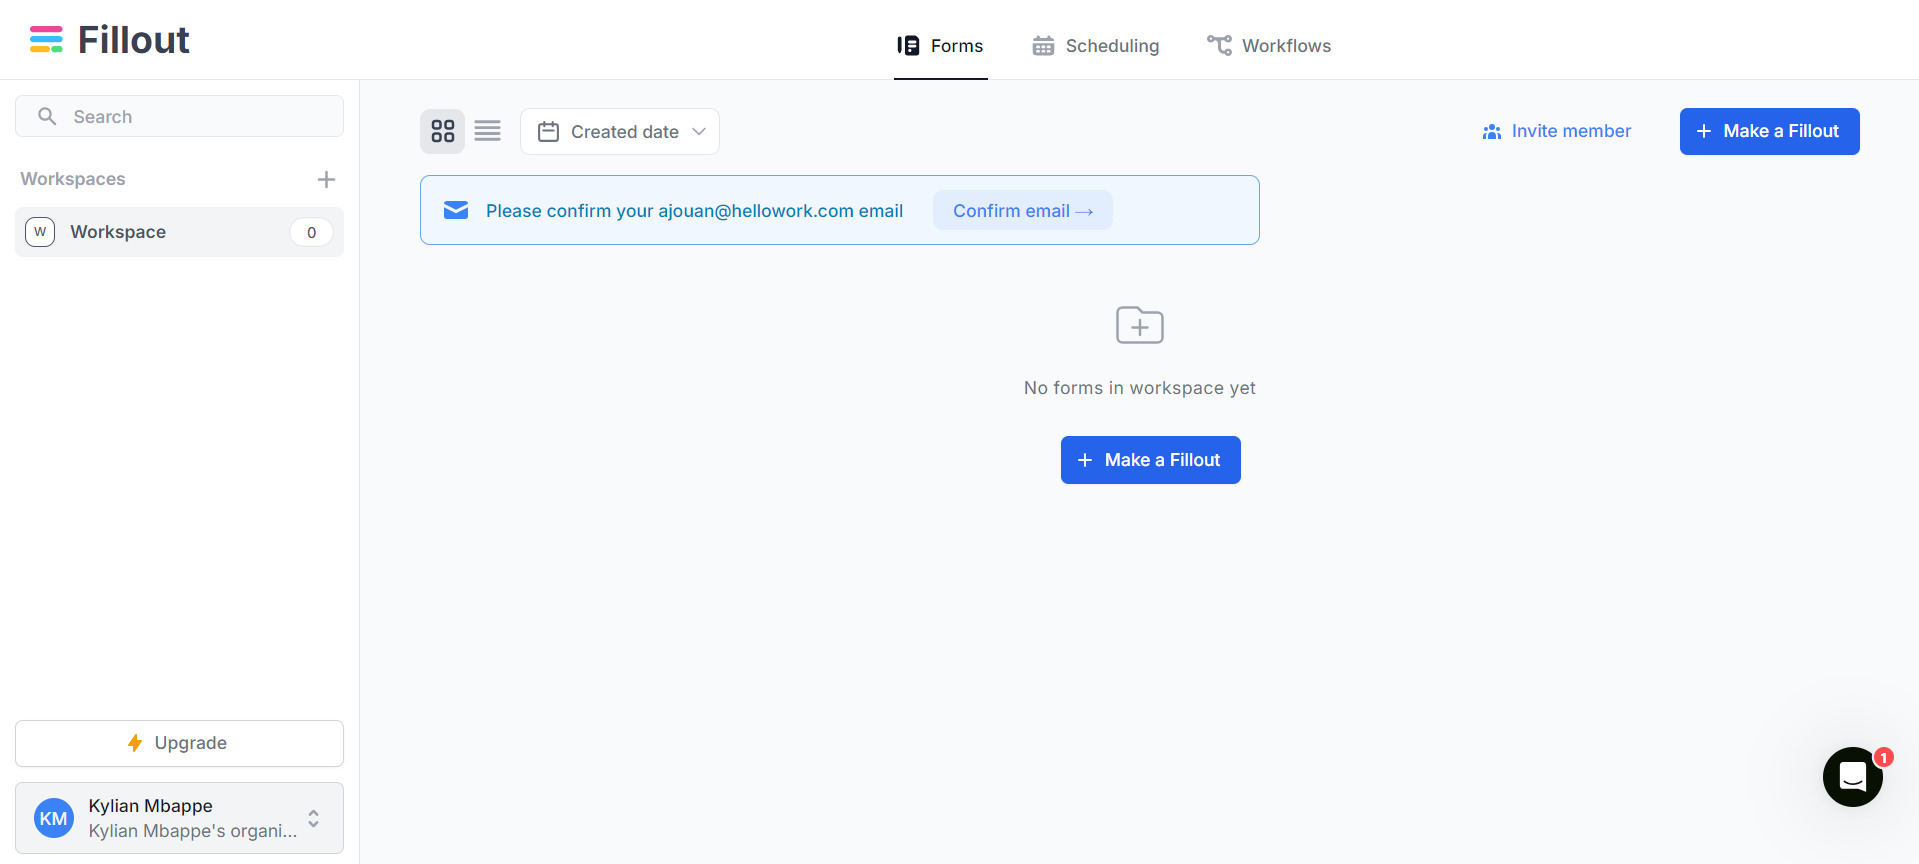The width and height of the screenshot is (1919, 864).
Task: Click the Upgrade button
Action: point(179,743)
